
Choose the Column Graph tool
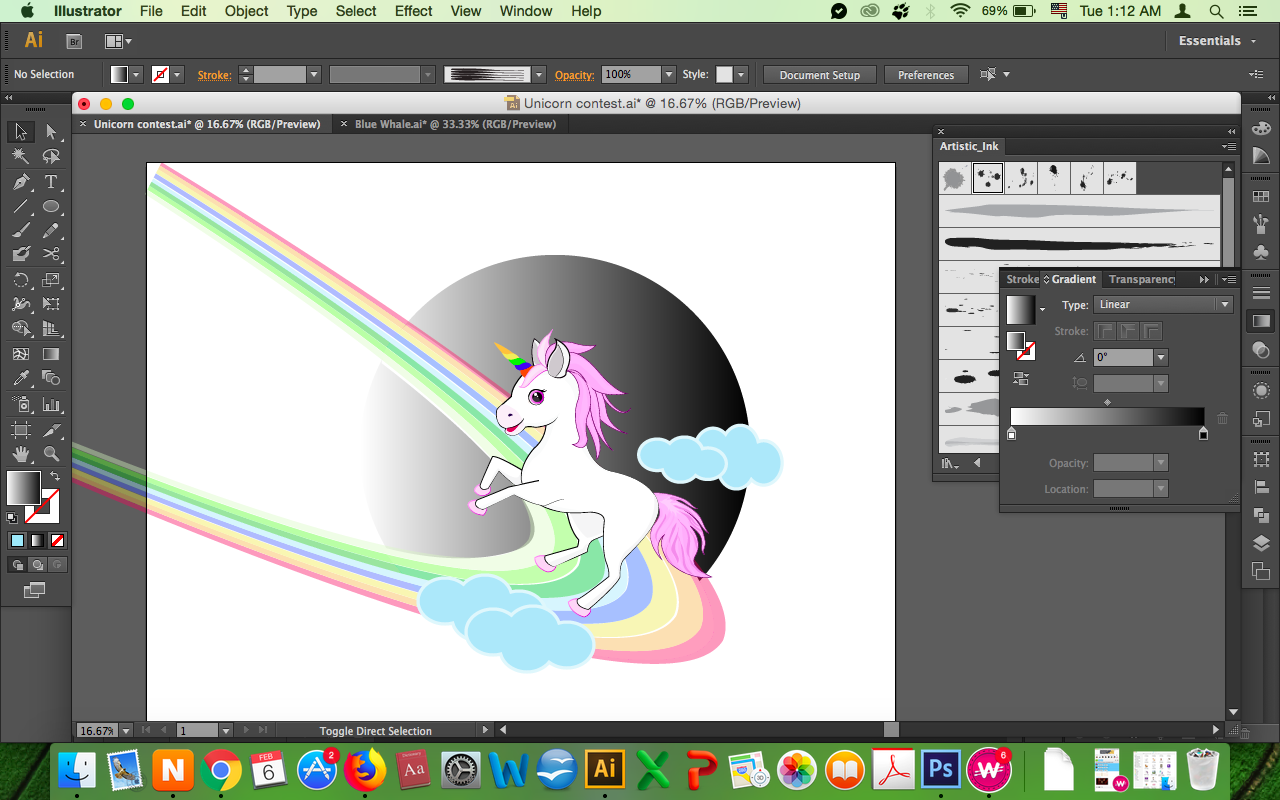(51, 404)
